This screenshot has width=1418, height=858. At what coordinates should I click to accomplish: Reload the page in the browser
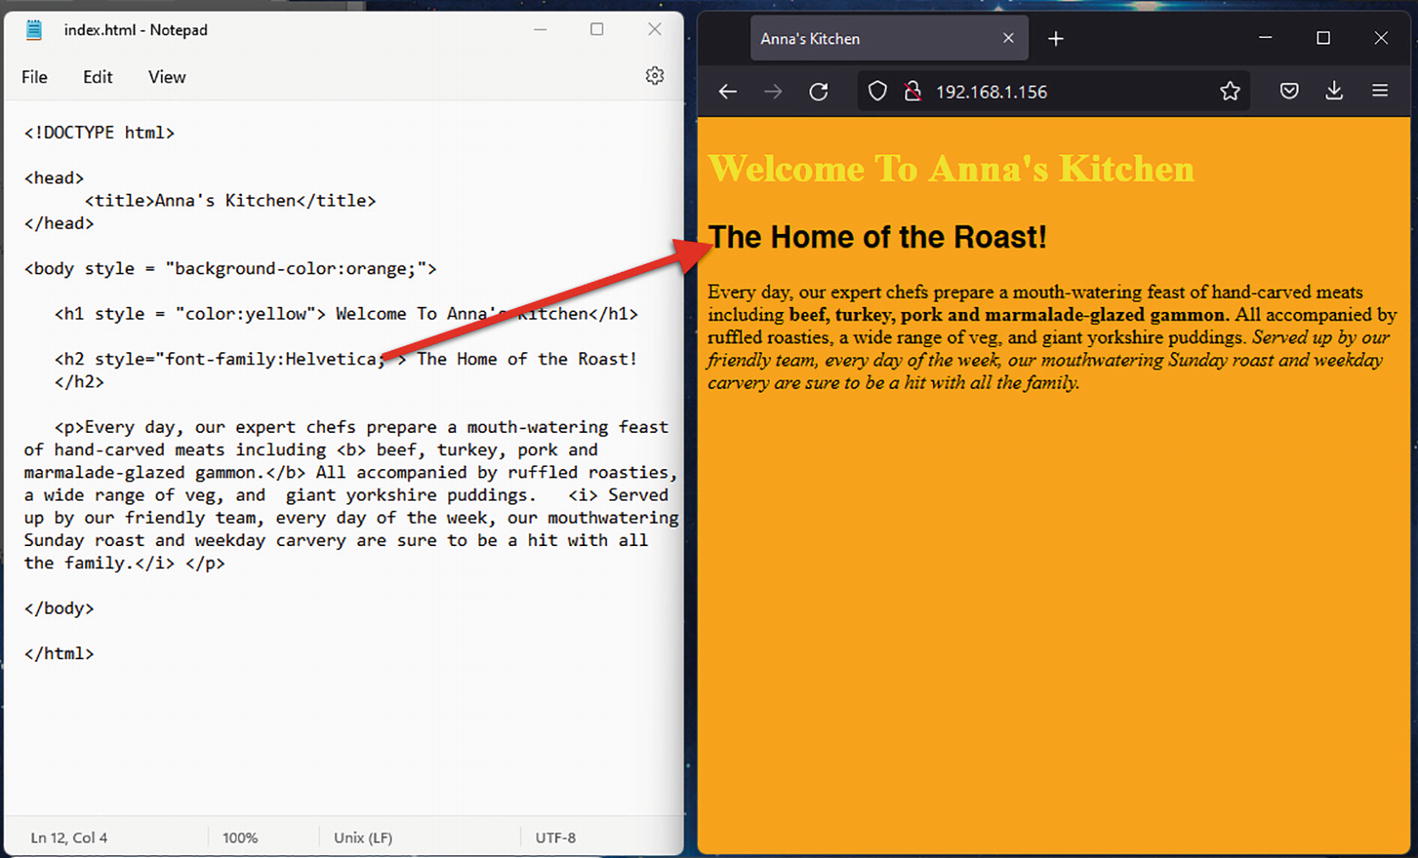(x=819, y=92)
